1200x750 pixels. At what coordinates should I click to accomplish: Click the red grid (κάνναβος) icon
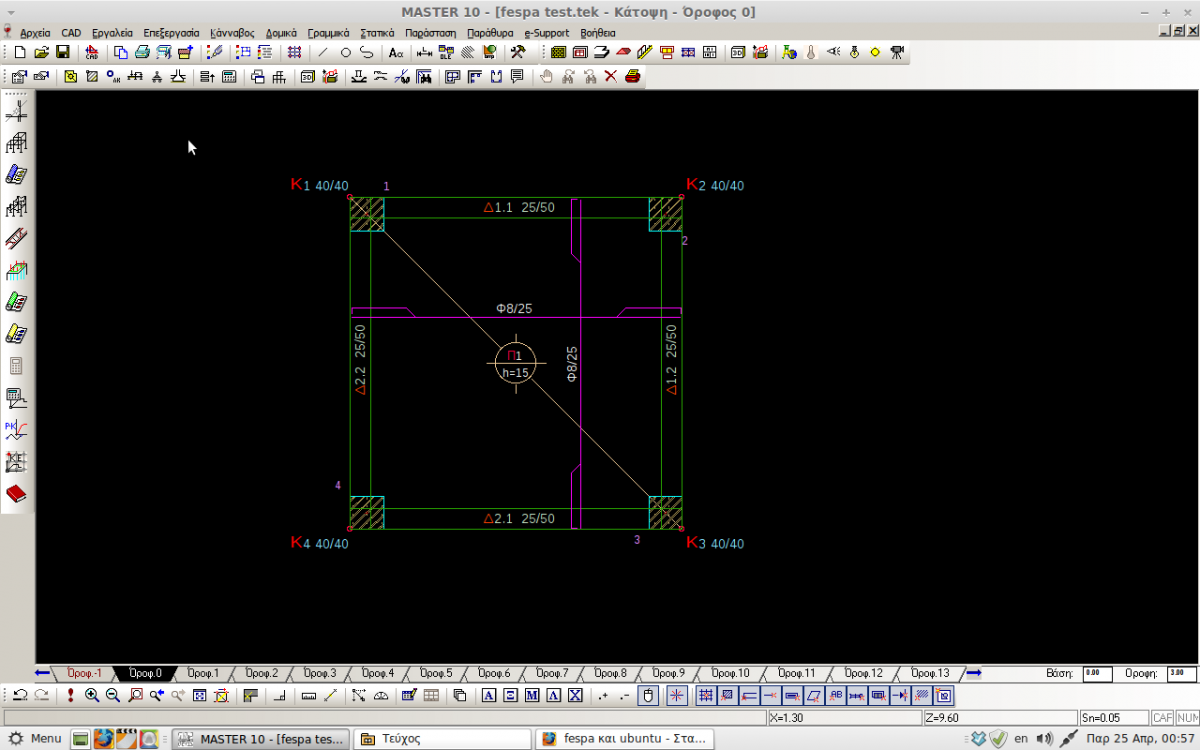(295, 52)
